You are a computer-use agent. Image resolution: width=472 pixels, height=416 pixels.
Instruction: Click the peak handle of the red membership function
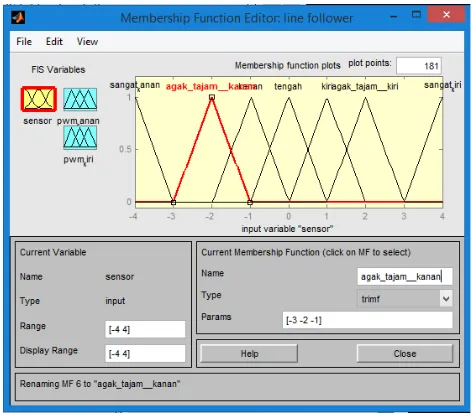click(x=212, y=97)
